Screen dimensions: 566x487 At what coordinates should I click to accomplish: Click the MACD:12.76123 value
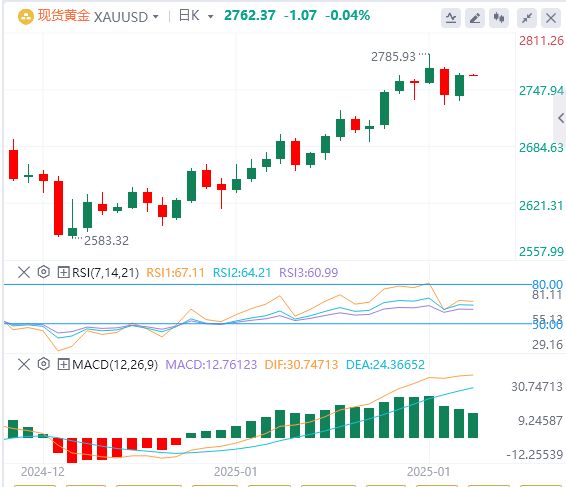click(x=211, y=365)
